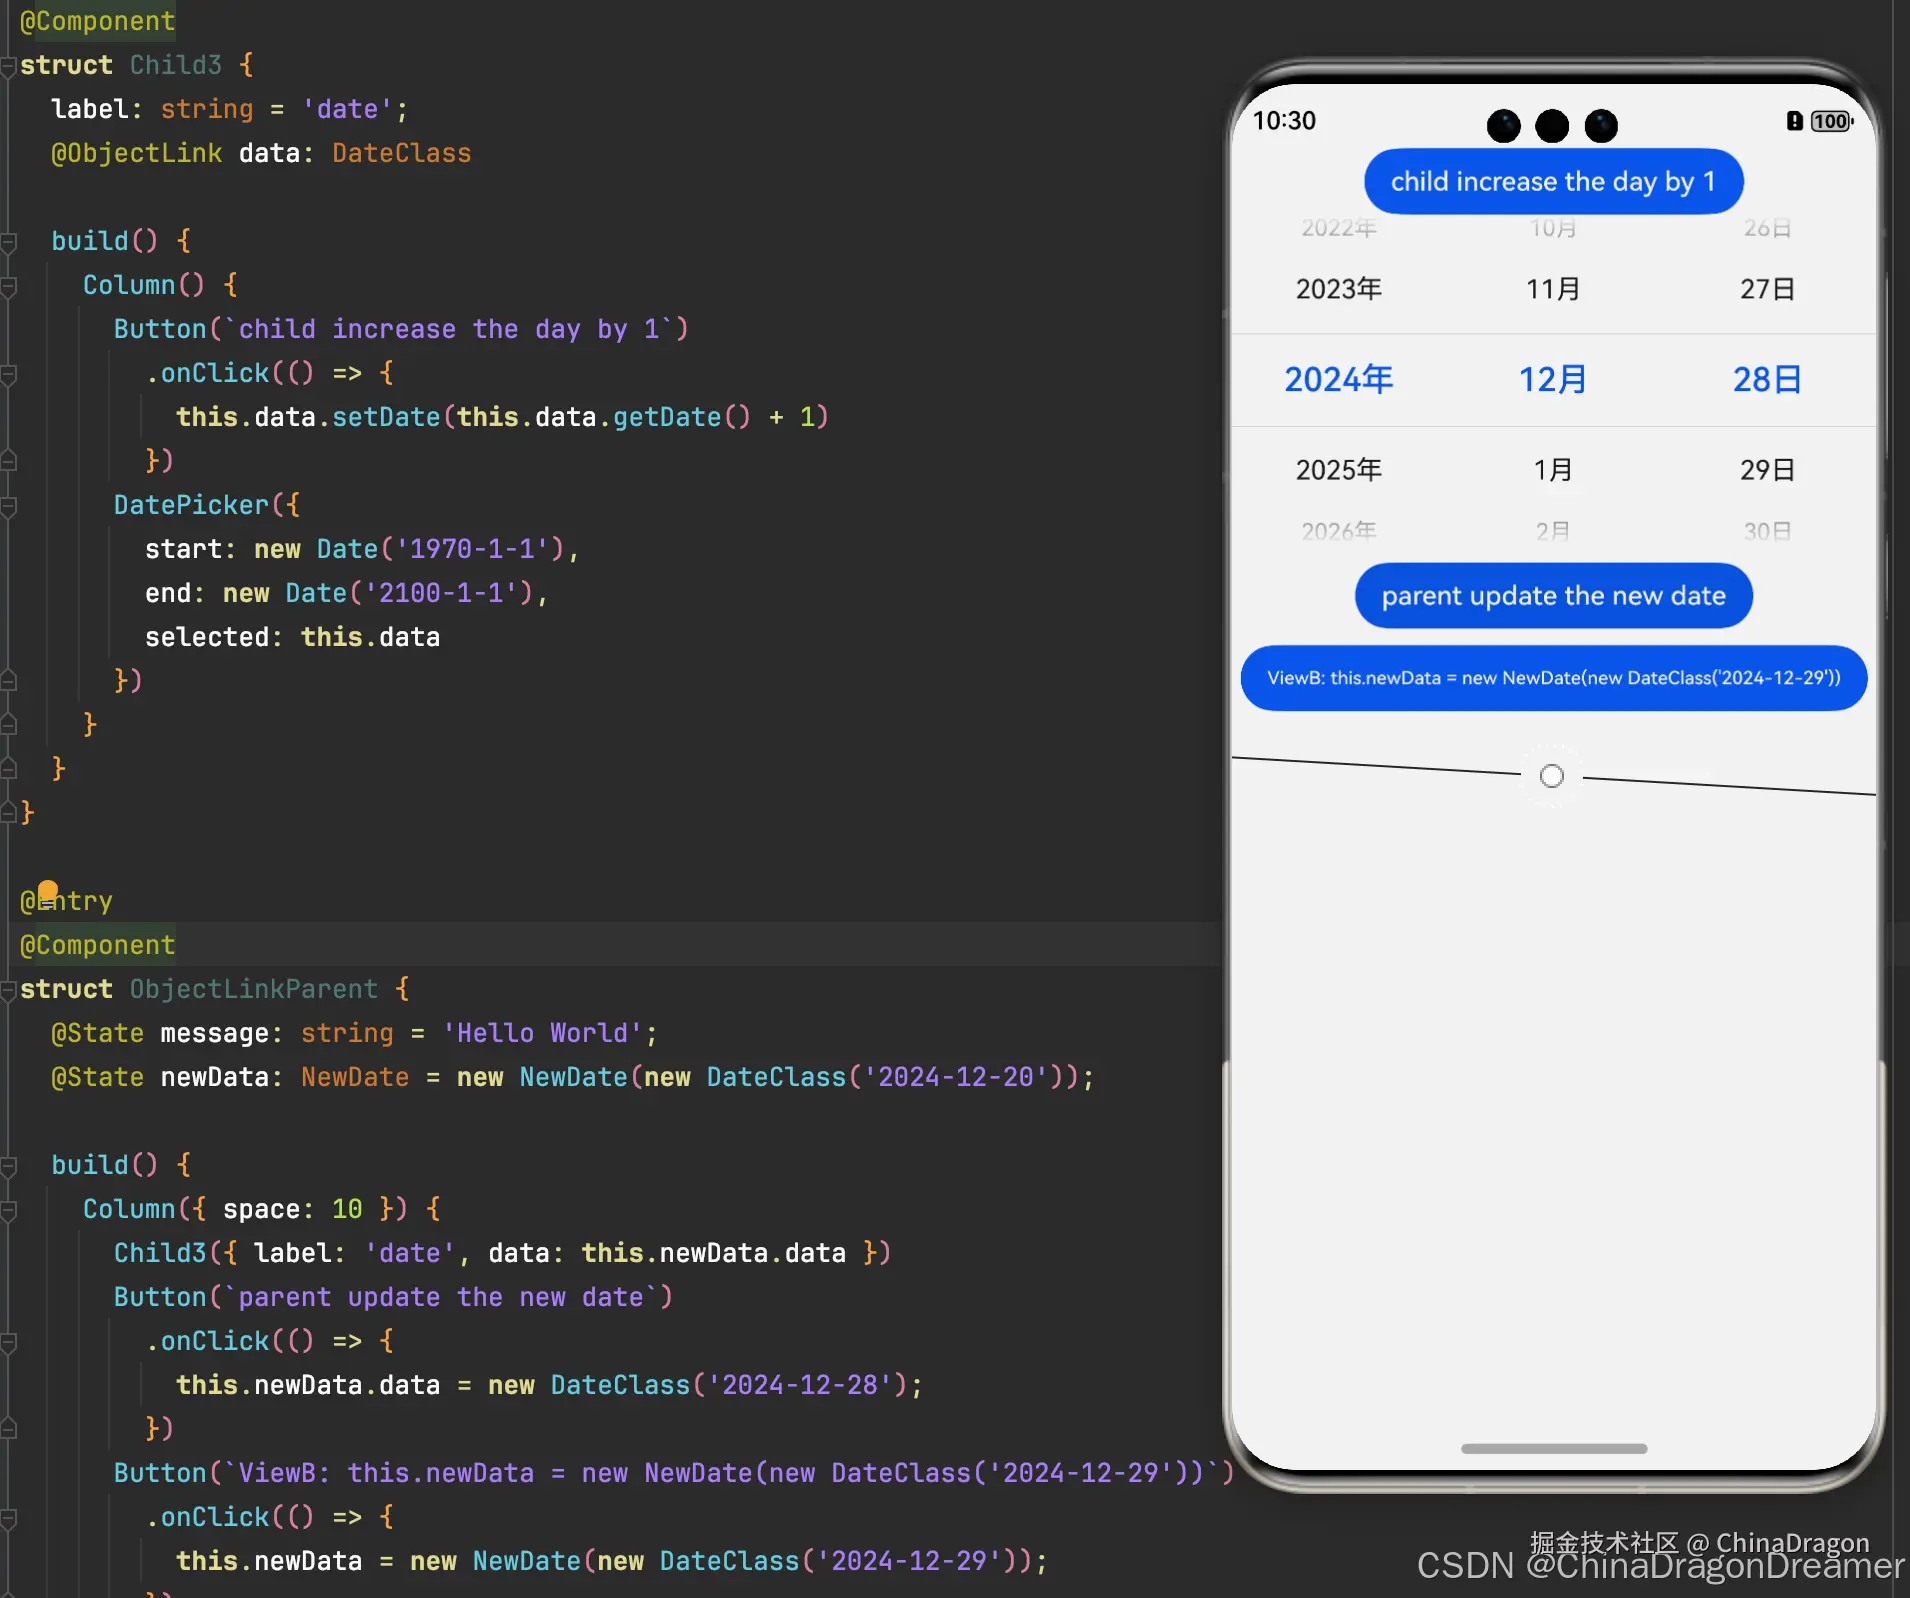
Task: Tap the 'ViewB: this.newData = new NewDate' button
Action: coord(1553,678)
